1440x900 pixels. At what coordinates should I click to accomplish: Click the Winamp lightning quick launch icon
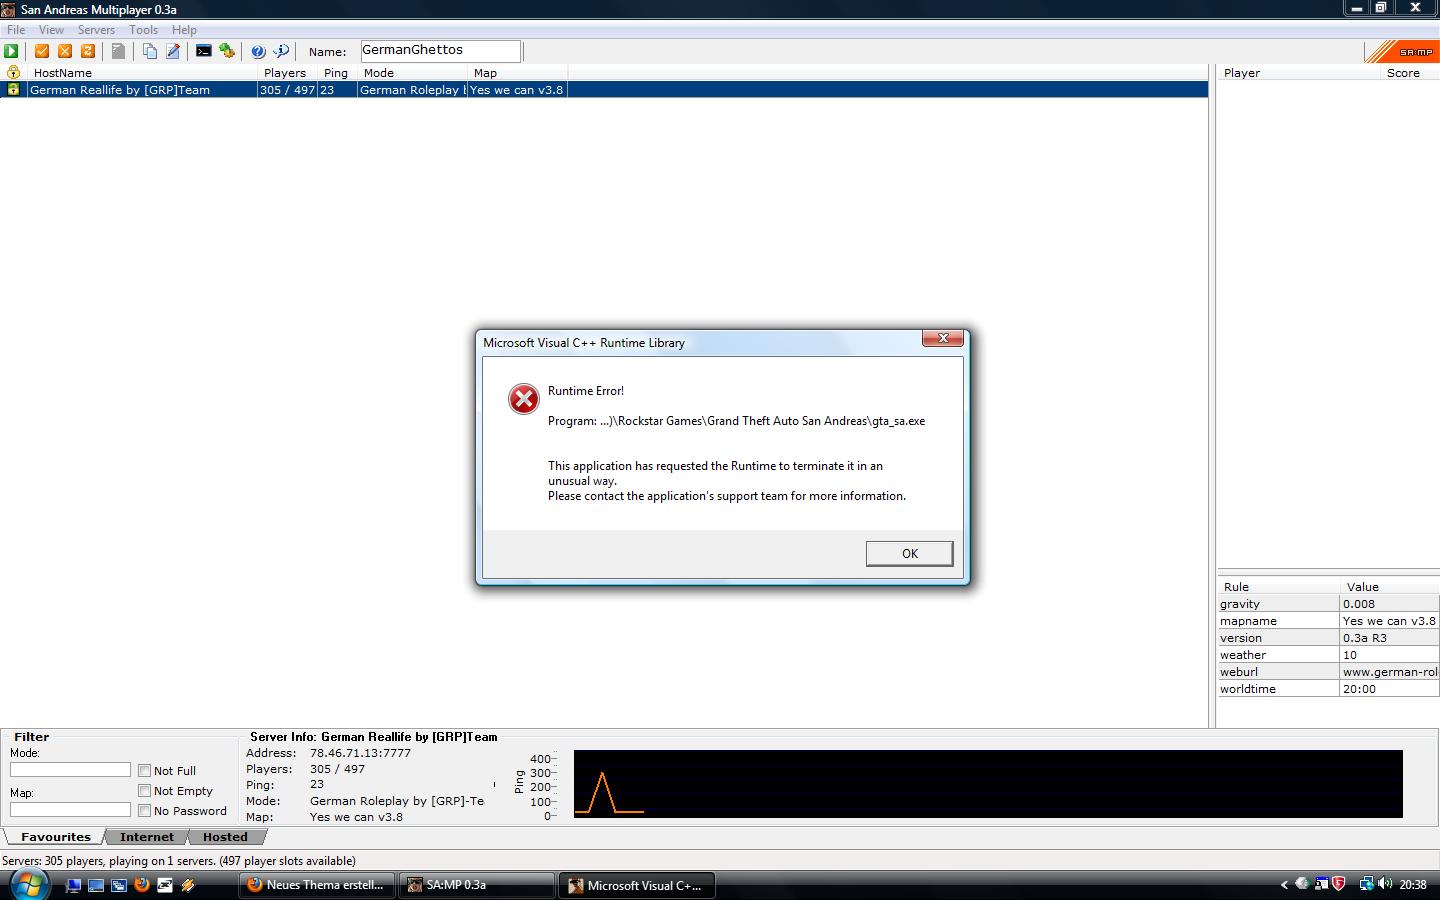188,885
